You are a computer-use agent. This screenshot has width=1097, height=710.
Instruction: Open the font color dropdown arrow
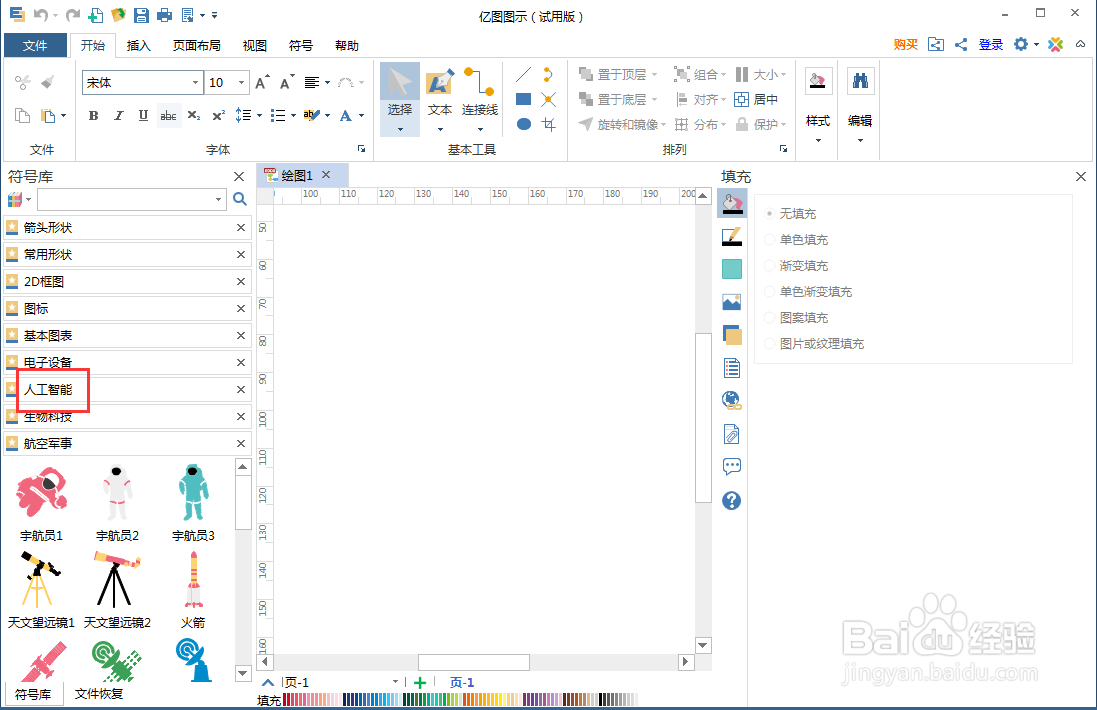[x=362, y=115]
